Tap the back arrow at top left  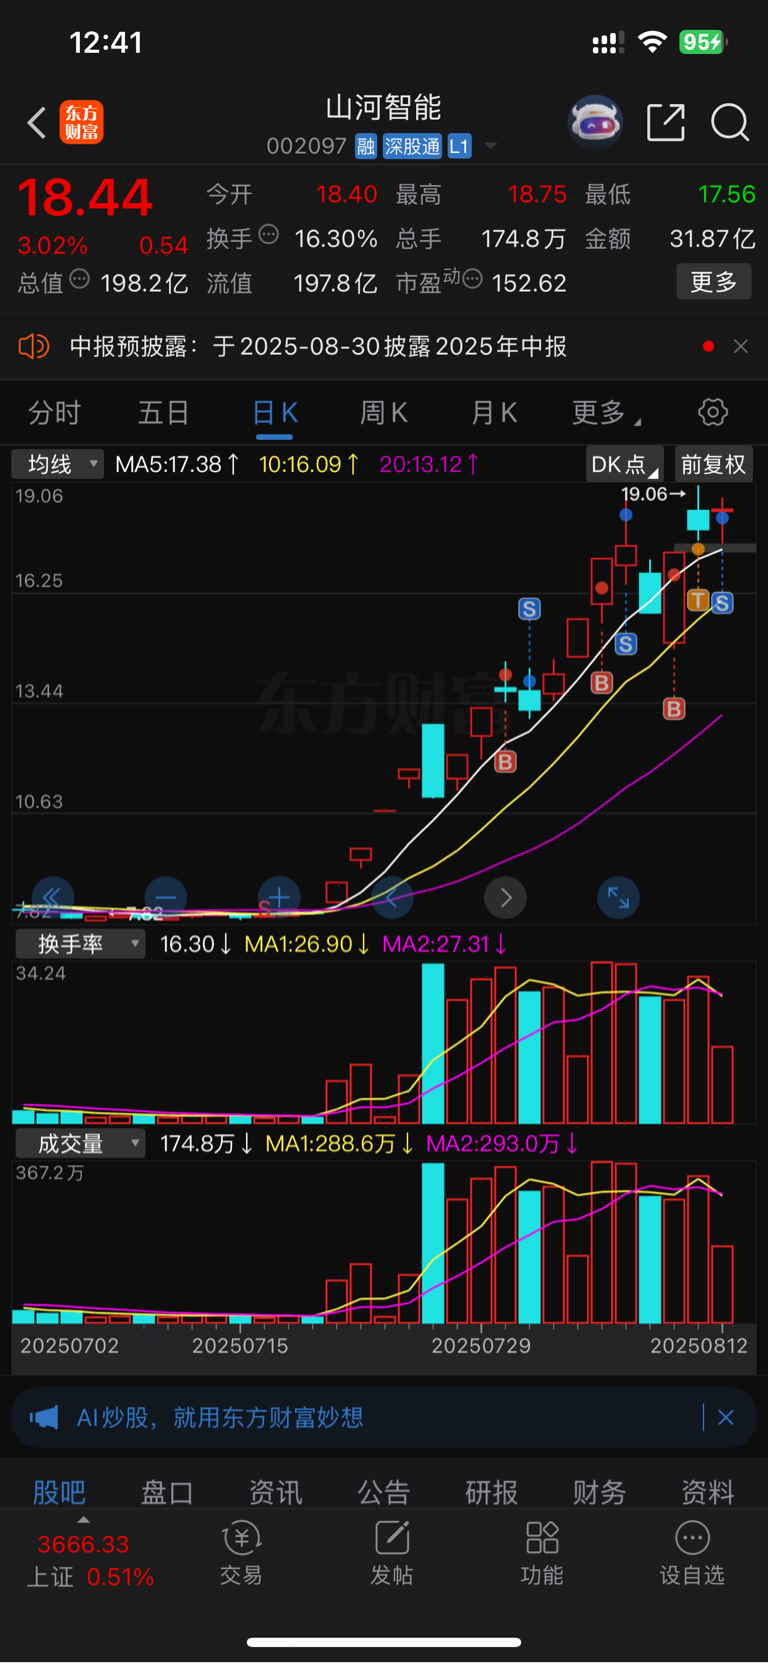[x=37, y=123]
